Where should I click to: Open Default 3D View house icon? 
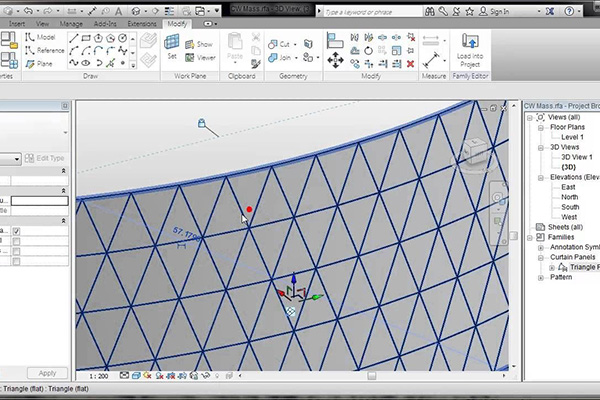click(x=135, y=11)
